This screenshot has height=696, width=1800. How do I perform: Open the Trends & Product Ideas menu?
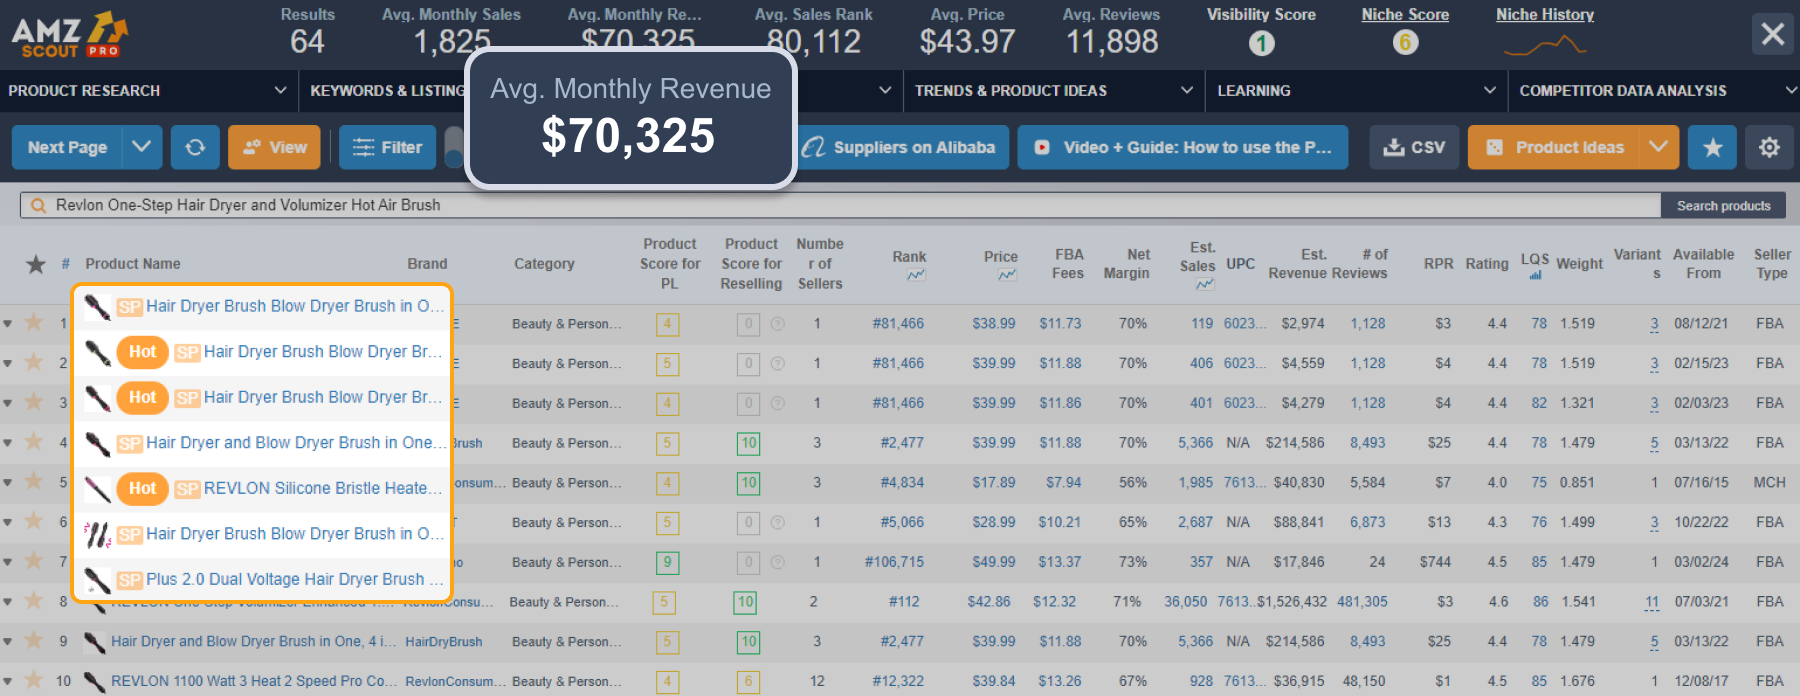coord(1053,91)
